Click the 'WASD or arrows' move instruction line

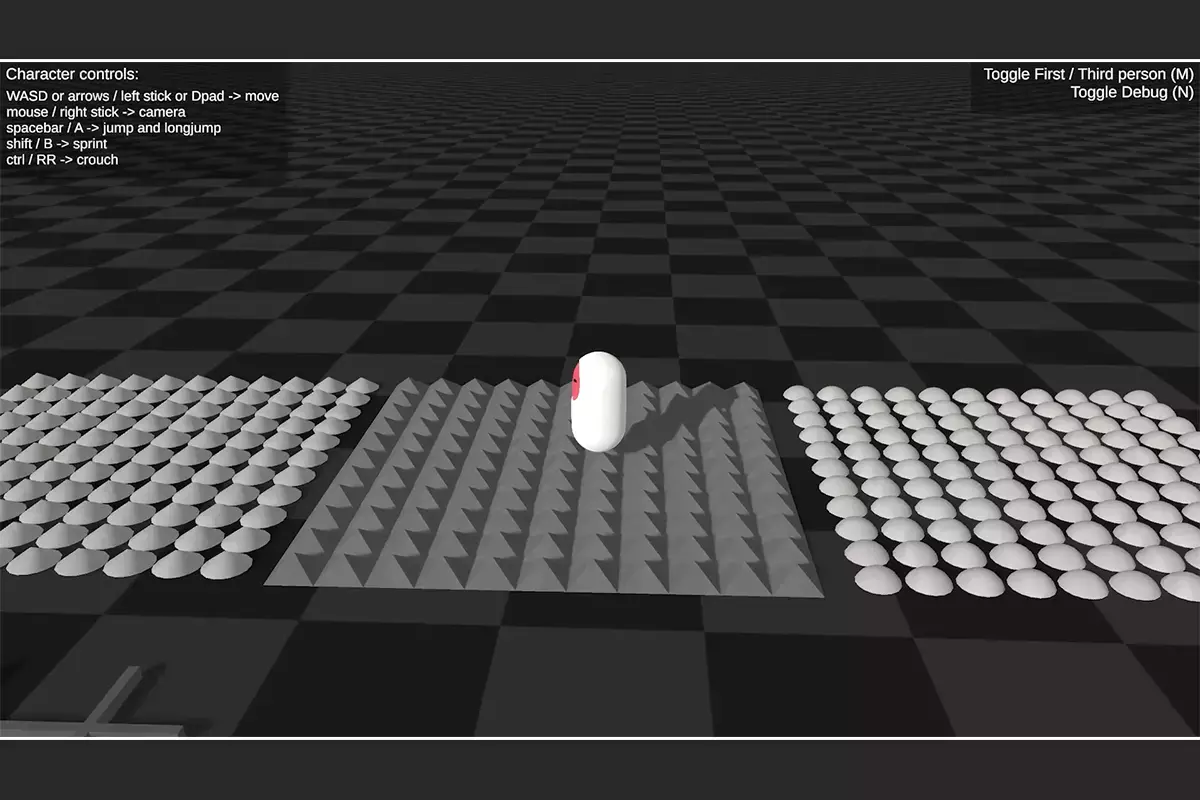point(142,96)
